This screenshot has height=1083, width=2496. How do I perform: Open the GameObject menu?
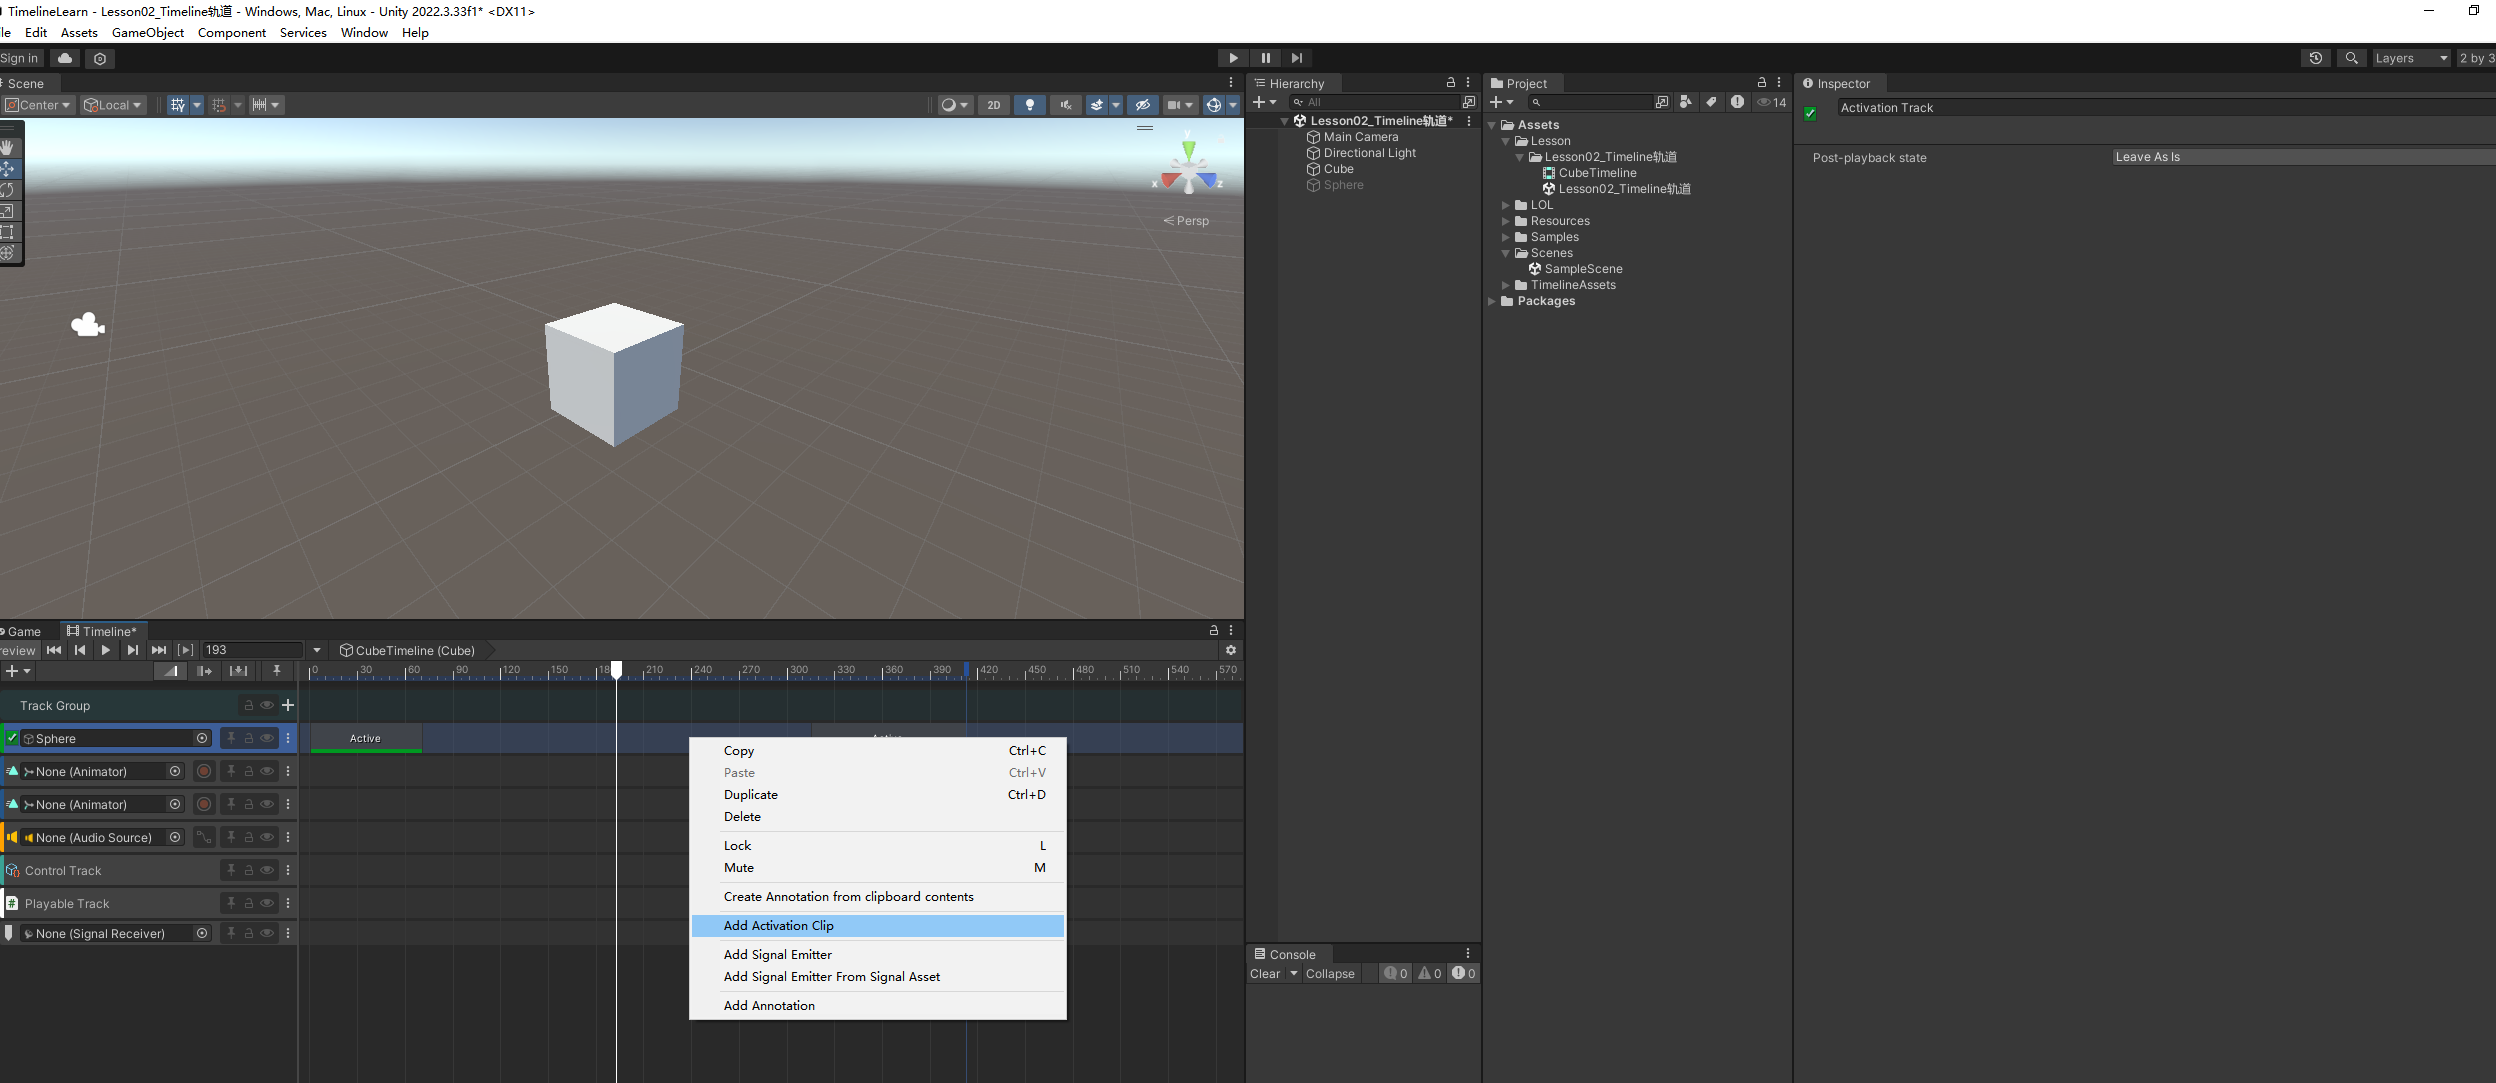(x=148, y=32)
